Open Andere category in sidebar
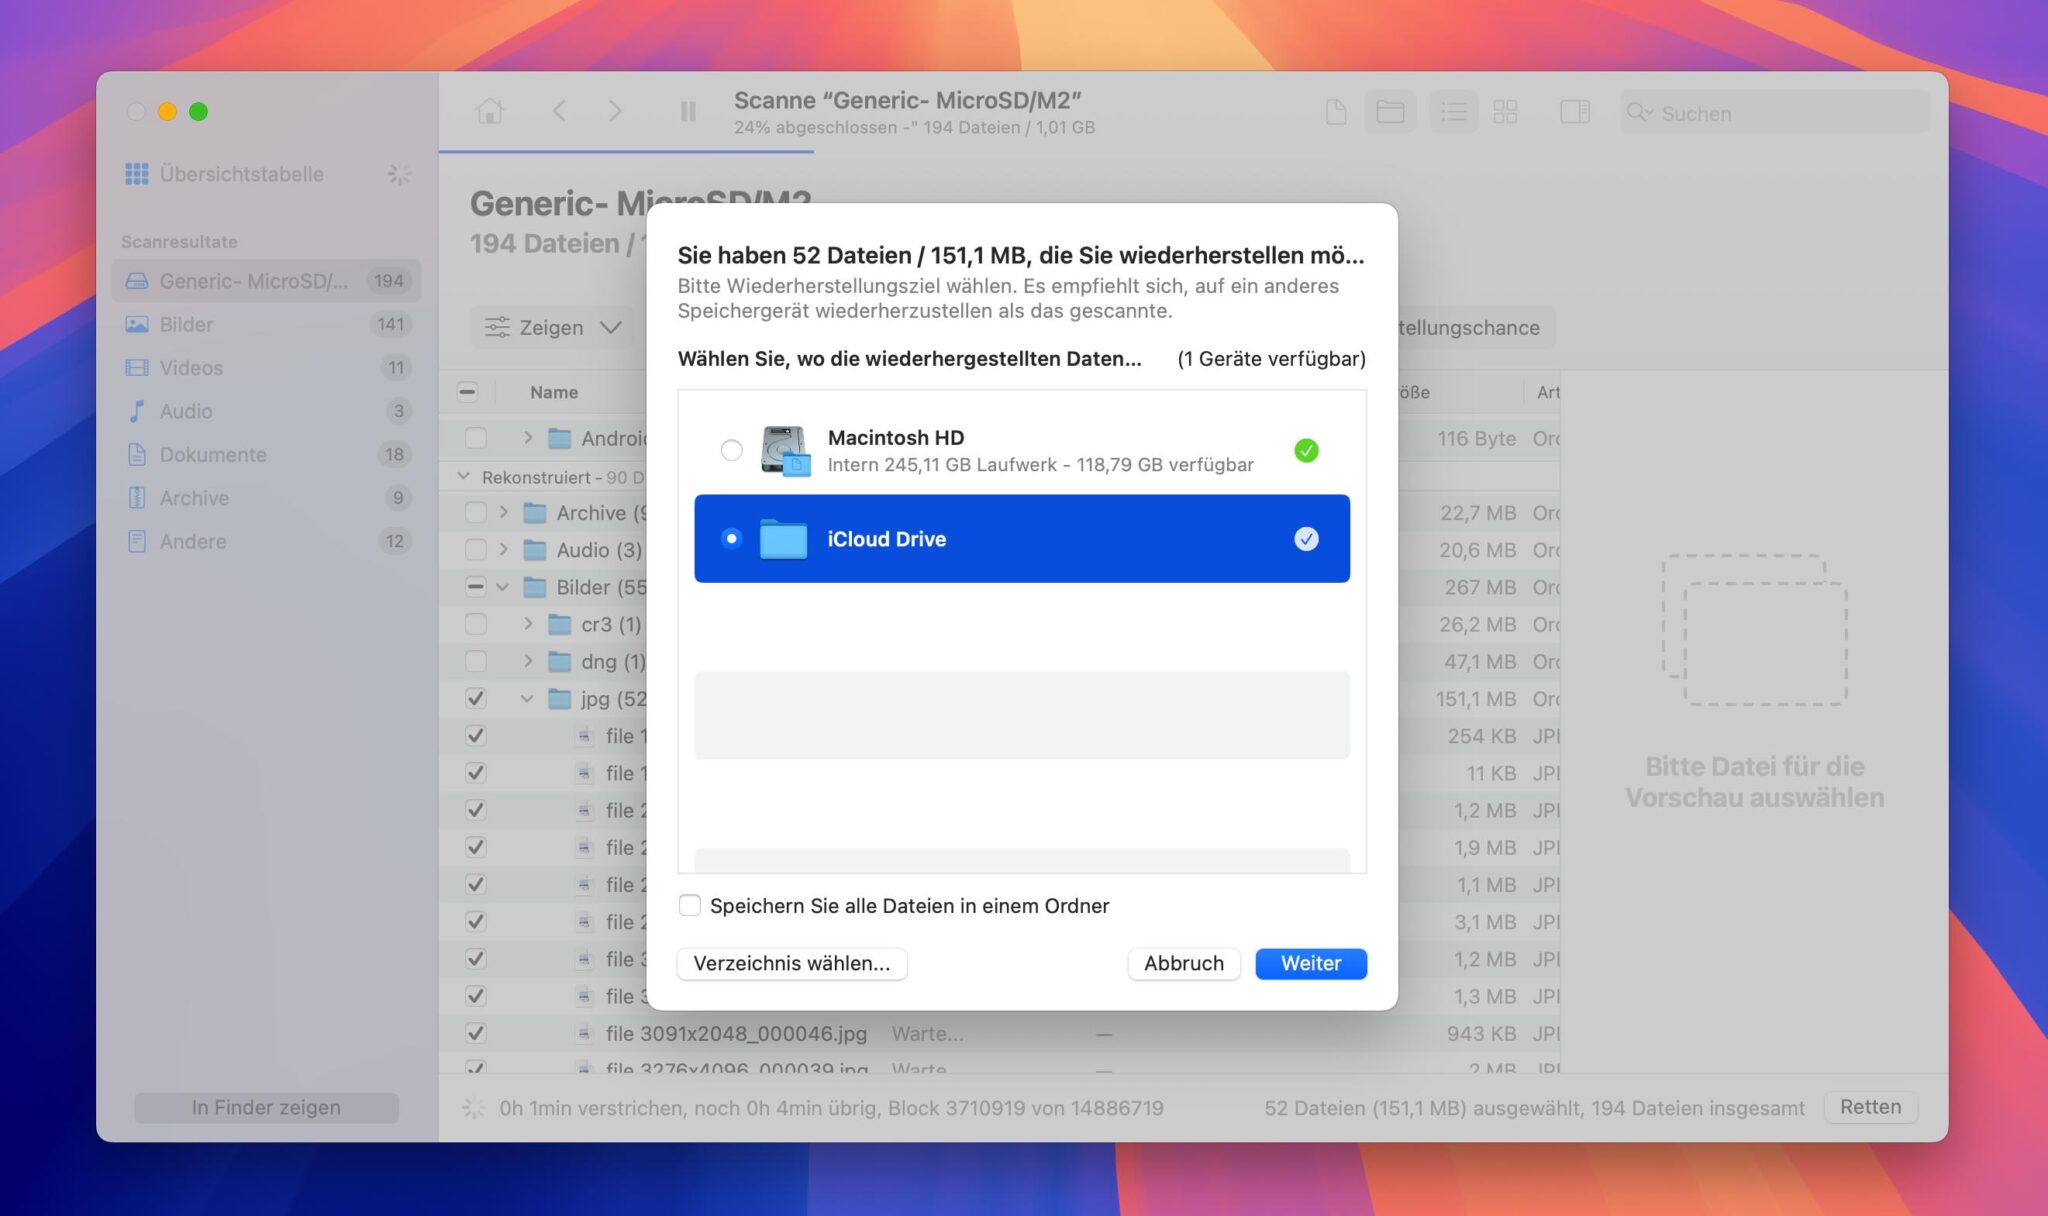Screen dimensions: 2048x1216 pyautogui.click(x=266, y=541)
